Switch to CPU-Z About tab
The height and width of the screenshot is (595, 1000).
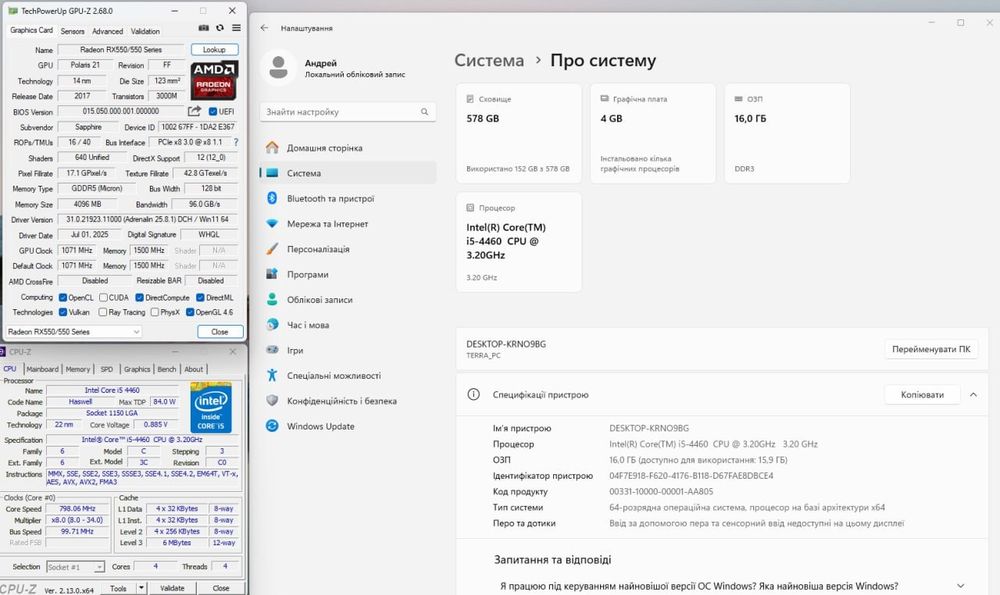tap(194, 369)
